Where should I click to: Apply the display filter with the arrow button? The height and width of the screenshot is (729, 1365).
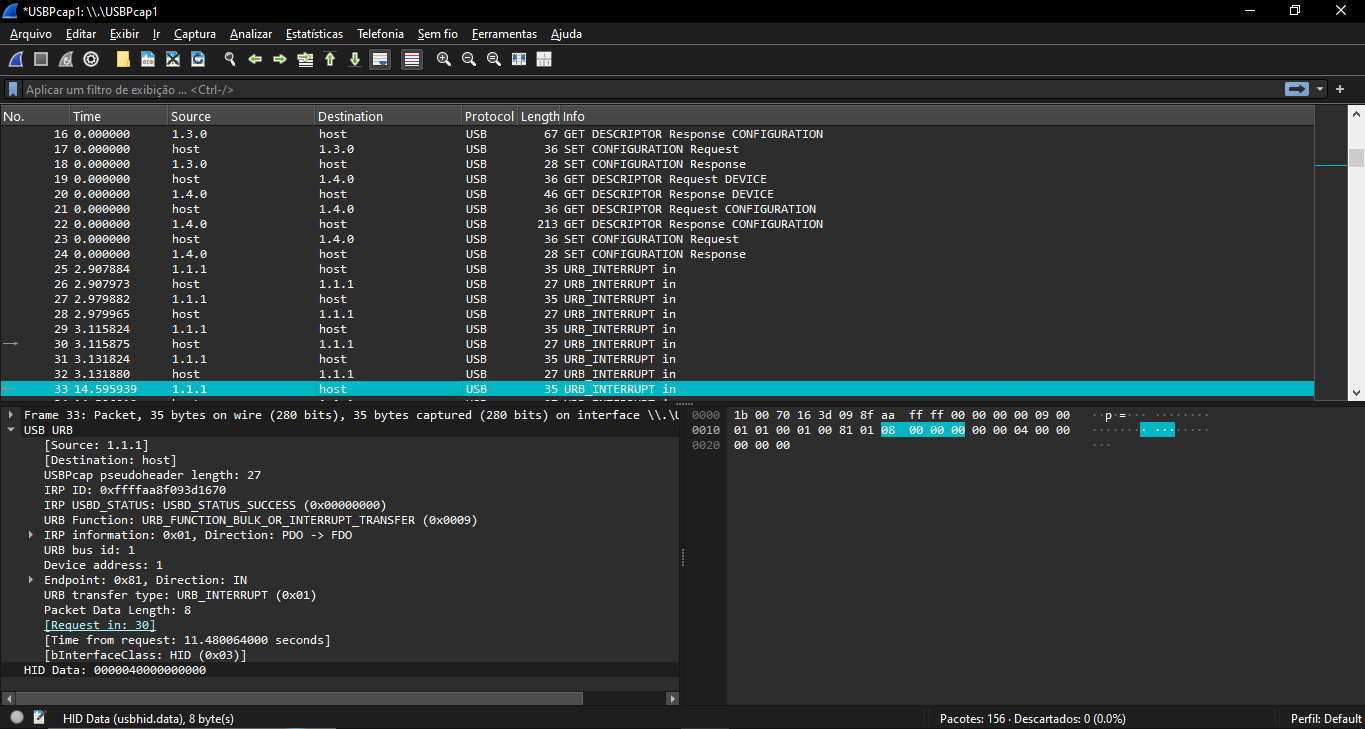point(1297,89)
